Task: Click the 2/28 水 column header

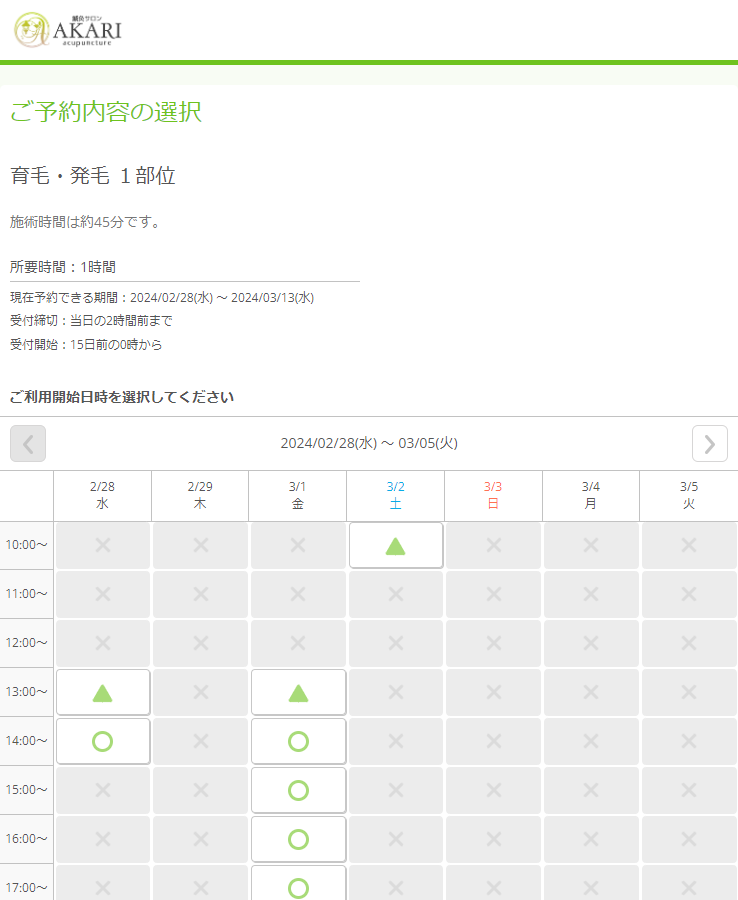Action: (x=103, y=495)
